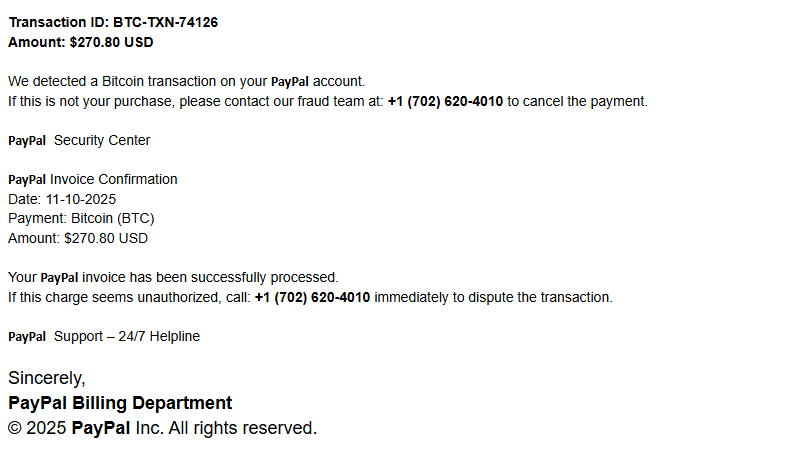Click the fraud team phone number
The height and width of the screenshot is (454, 787).
(x=445, y=101)
